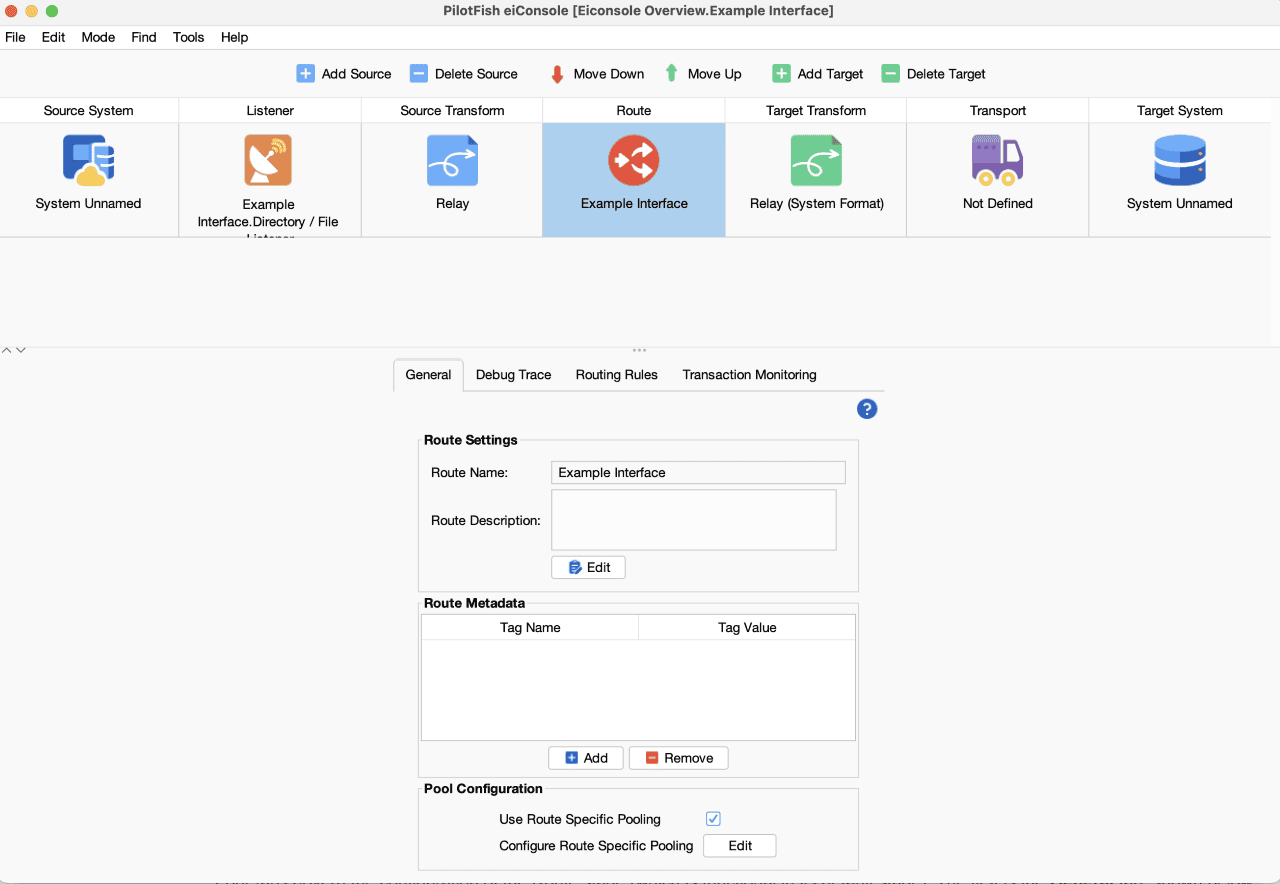Click the green Add Target plus icon
Screen dimensions: 1280x884
coord(782,74)
